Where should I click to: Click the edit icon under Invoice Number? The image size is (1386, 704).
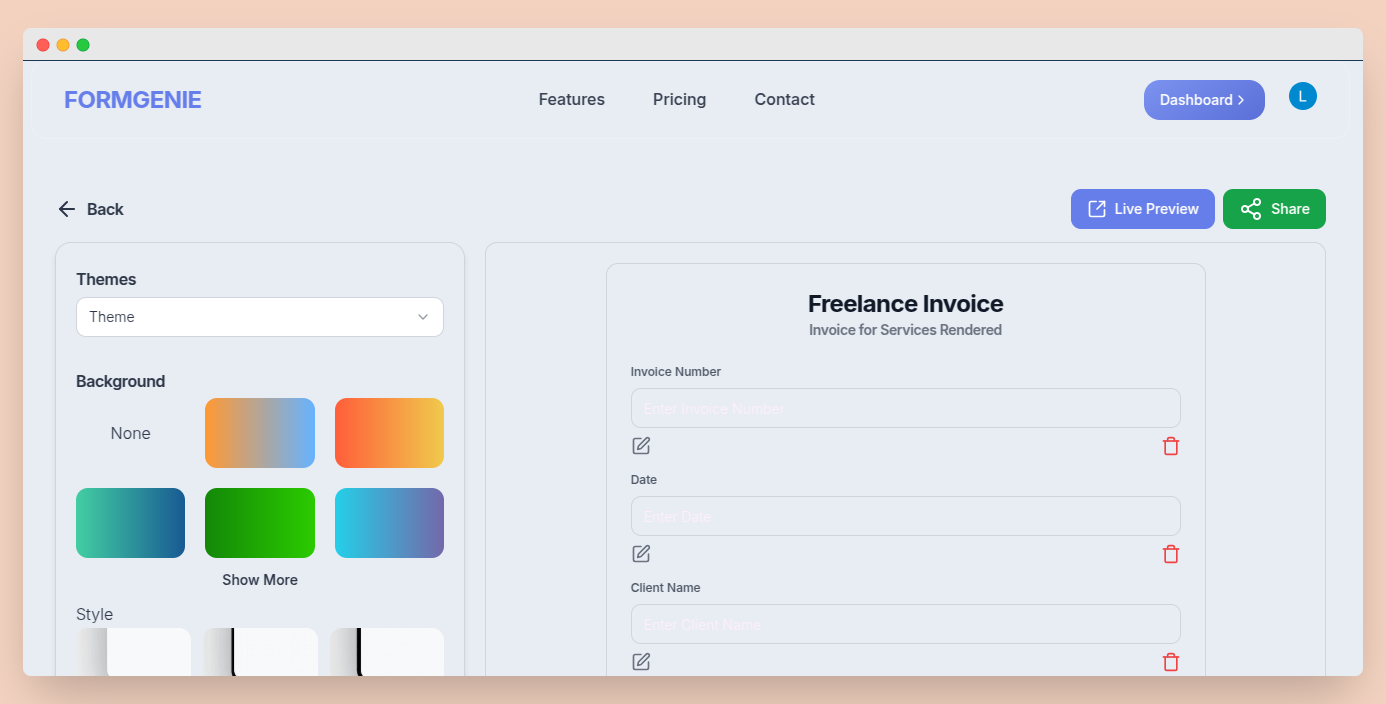tap(641, 446)
